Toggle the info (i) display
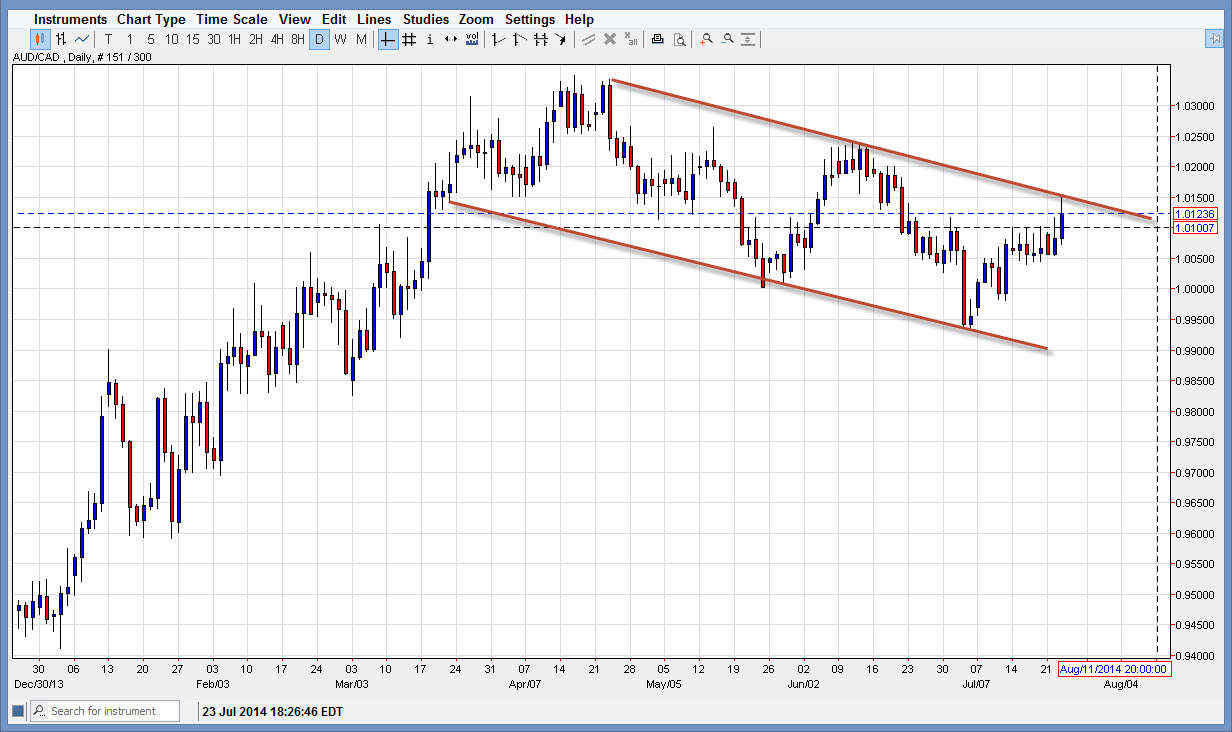Viewport: 1232px width, 732px height. [x=429, y=39]
